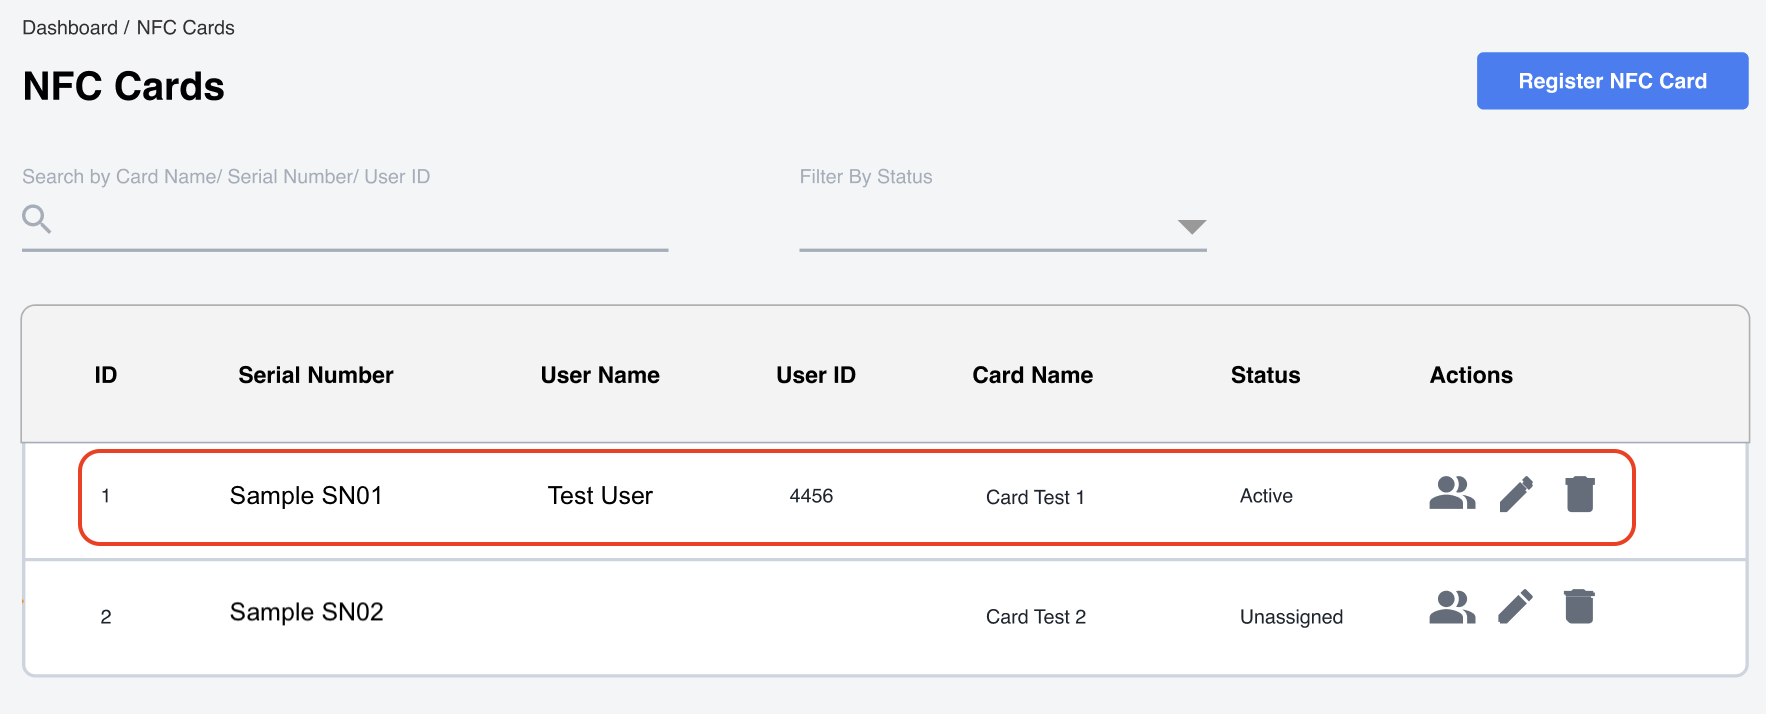Click Register NFC Card button
Screen dimensions: 1766x714
point(1612,81)
